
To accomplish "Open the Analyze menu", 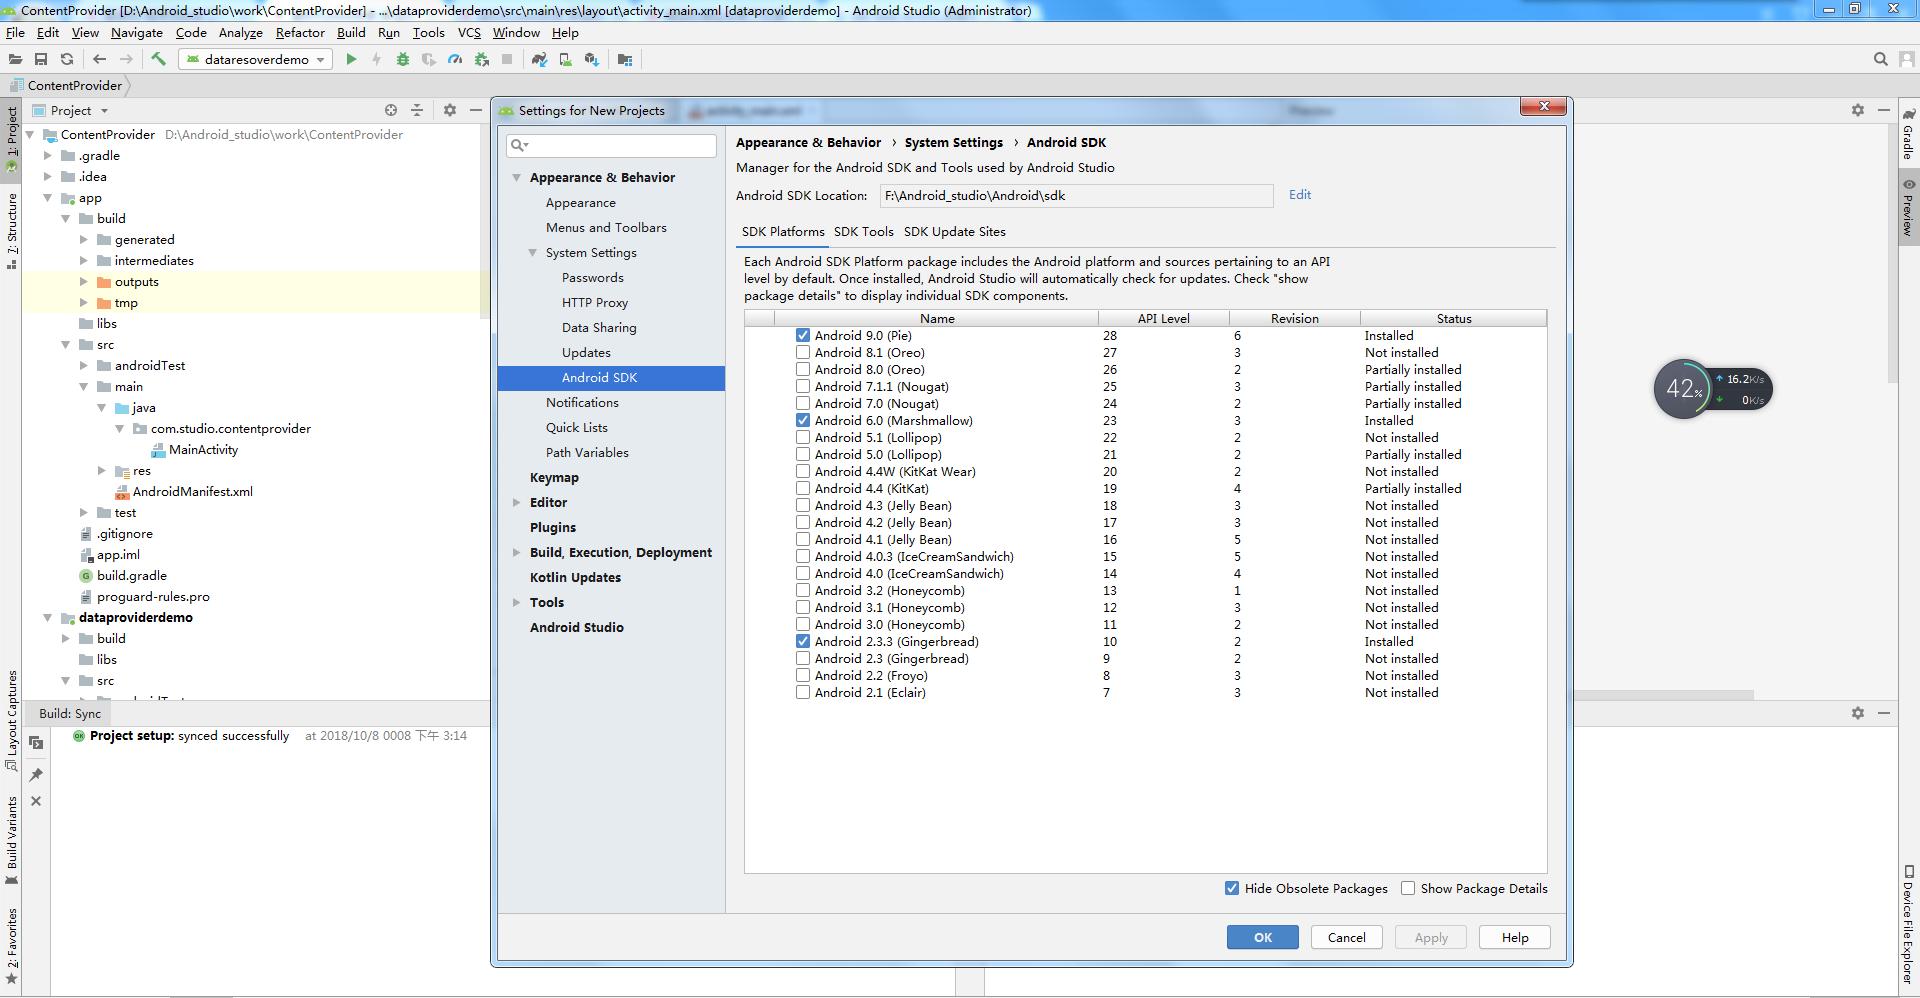I will [x=241, y=33].
